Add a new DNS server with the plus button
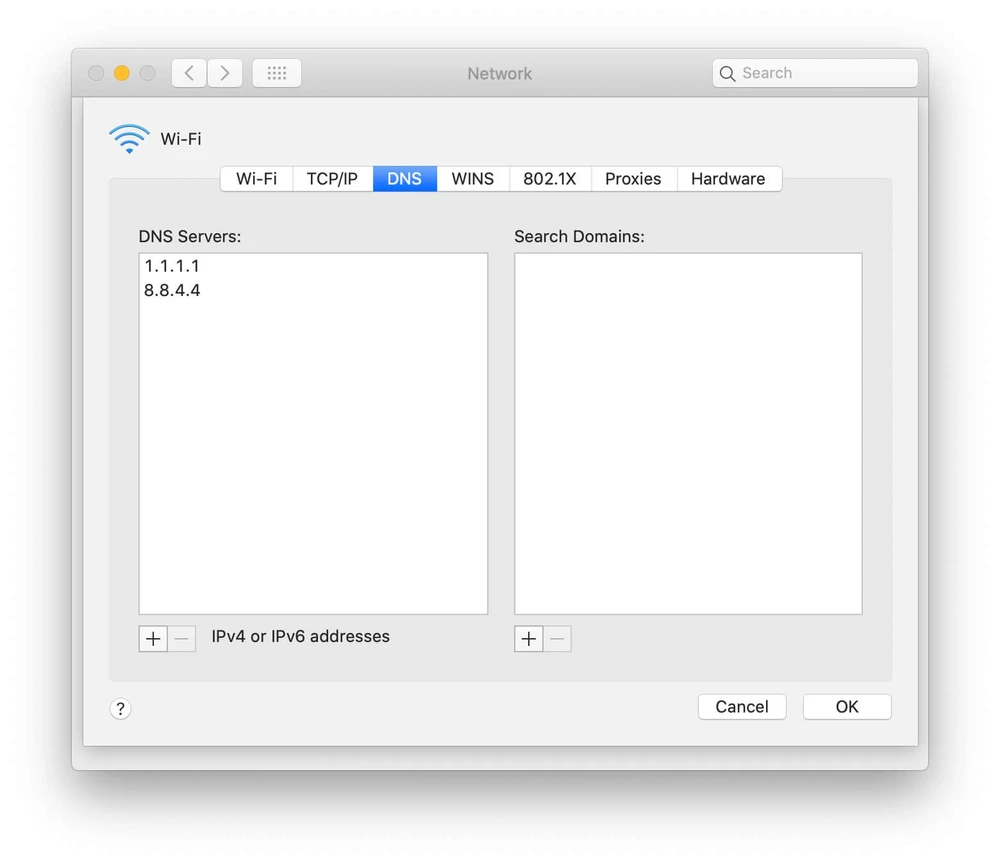 152,638
